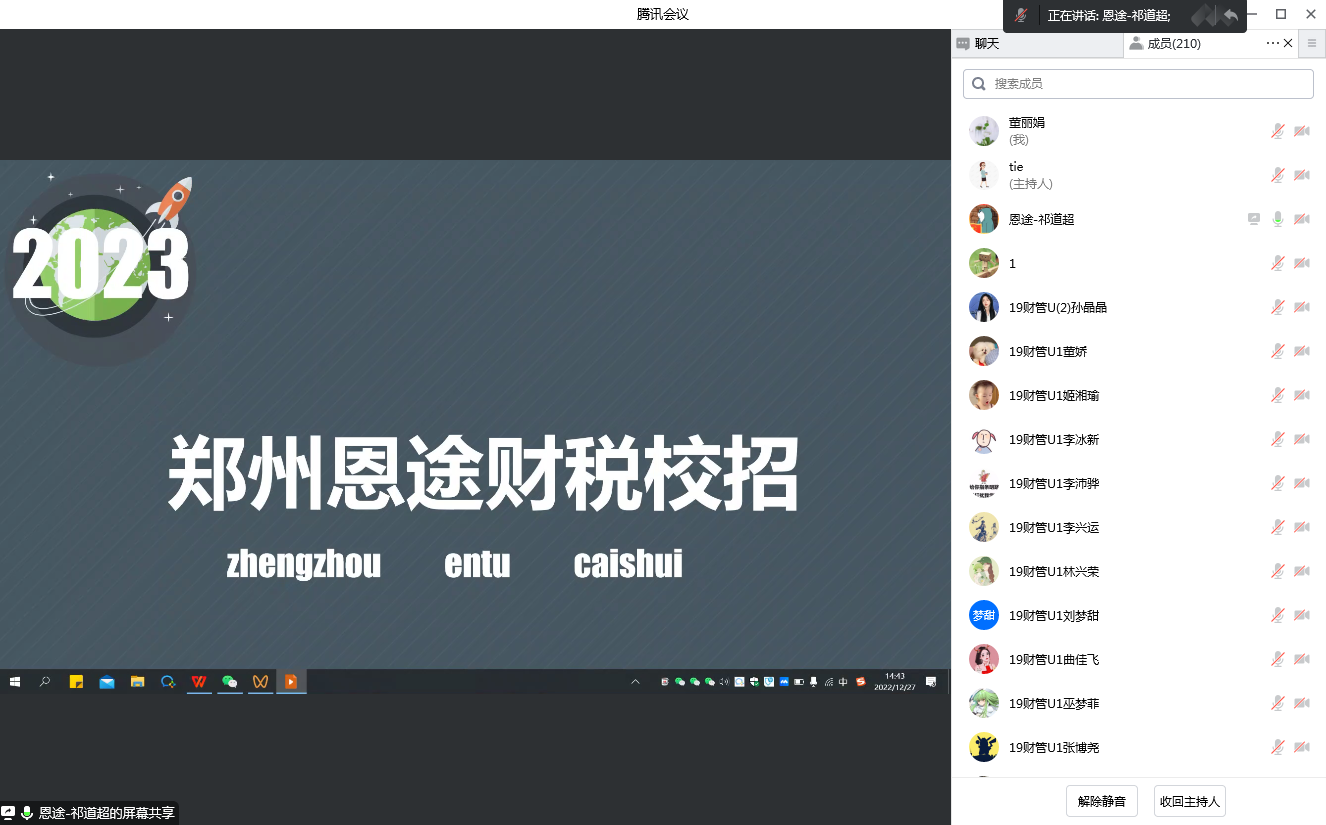Image resolution: width=1326 pixels, height=825 pixels.
Task: Click muted mic for 19财管U1李冰新
Action: click(x=1277, y=439)
